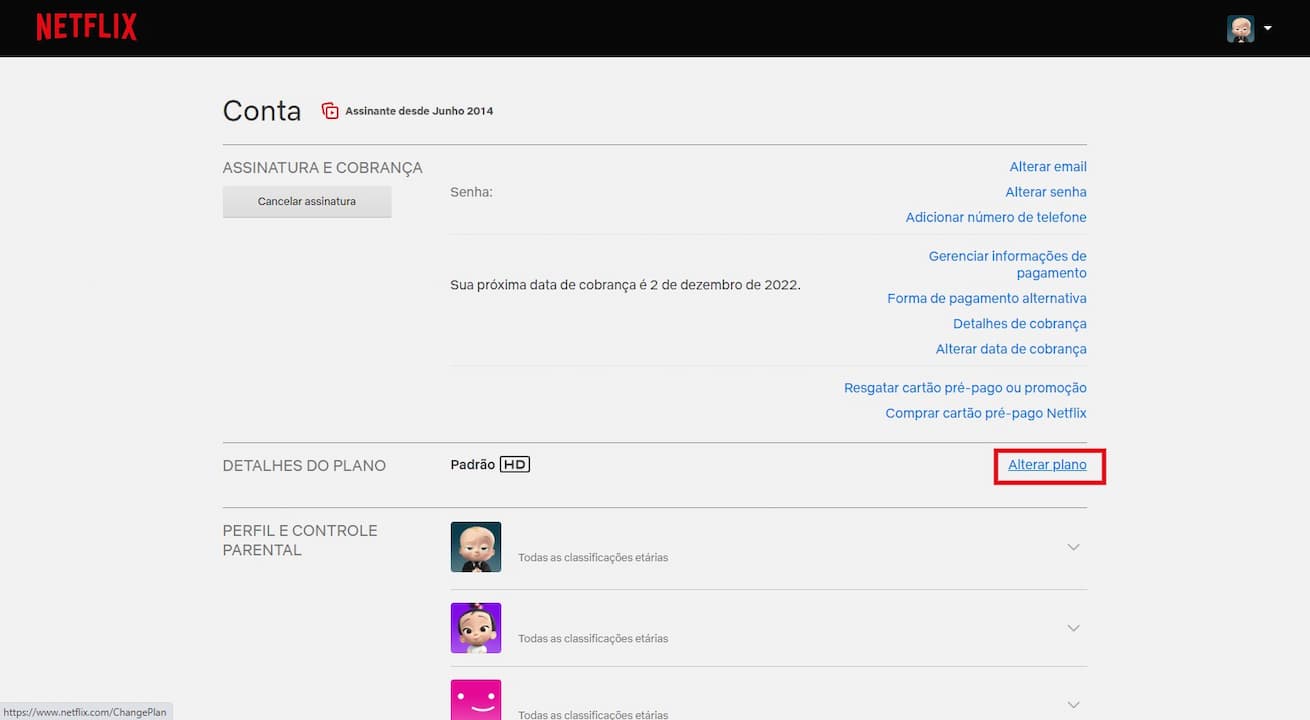Viewport: 1310px width, 720px height.
Task: Open Detalhes de cobrança link
Action: [1020, 324]
